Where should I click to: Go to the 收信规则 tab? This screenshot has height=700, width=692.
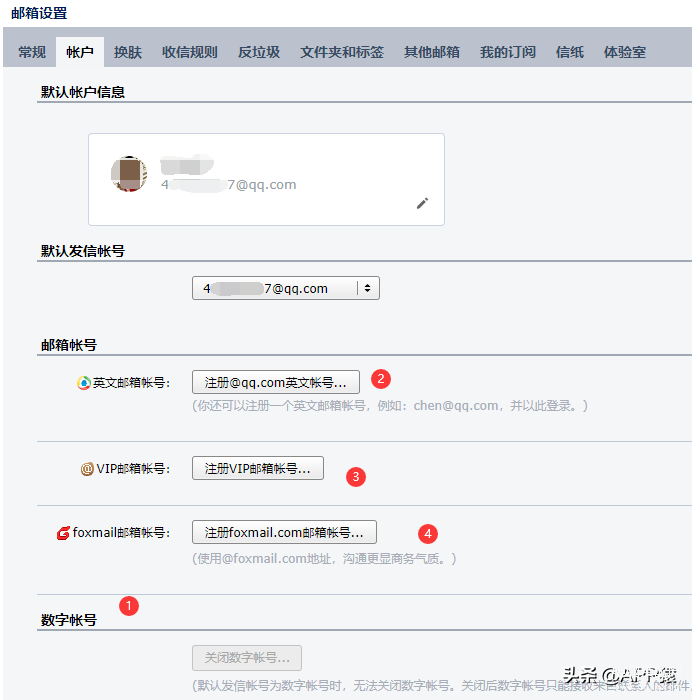click(190, 52)
